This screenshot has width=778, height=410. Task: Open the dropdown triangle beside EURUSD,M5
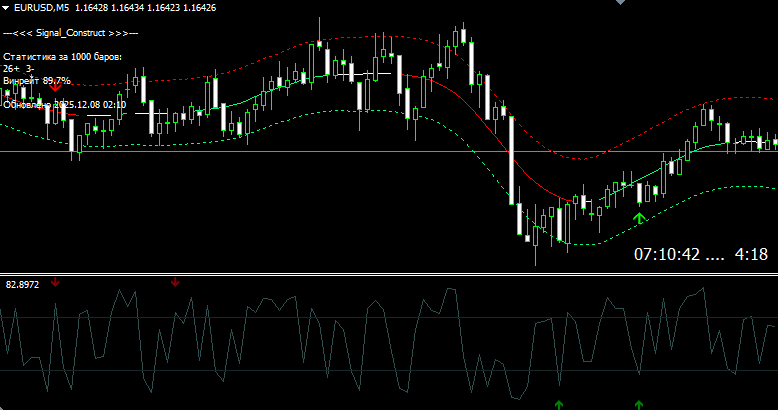click(7, 8)
